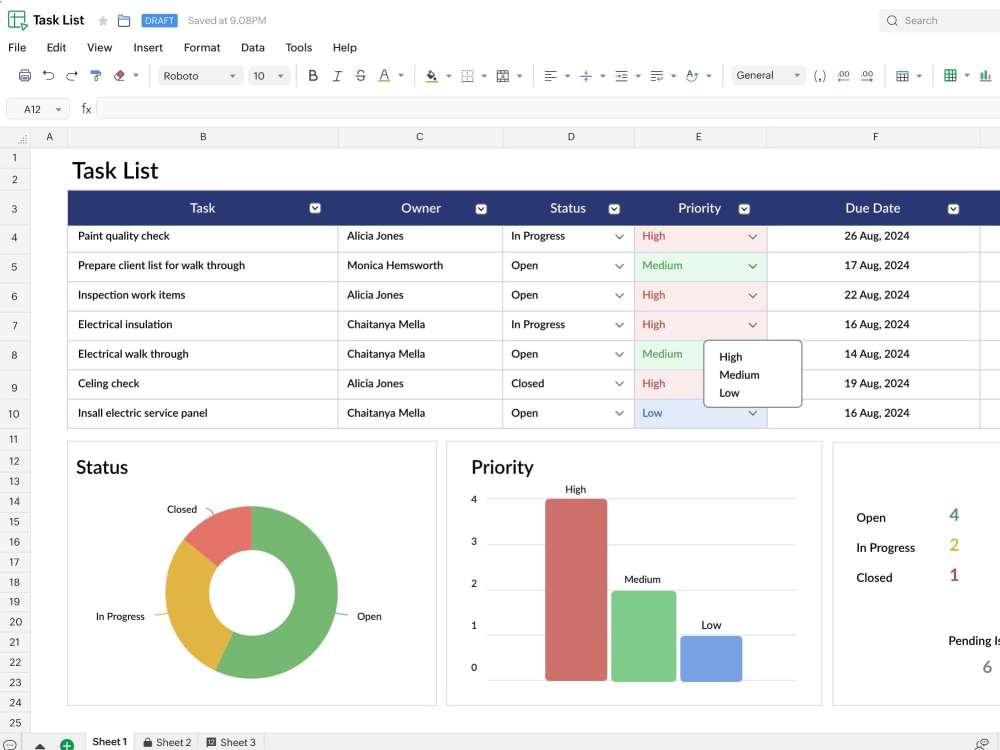Click the clear formatting eraser icon
Screen dimensions: 1000x750
(119, 75)
